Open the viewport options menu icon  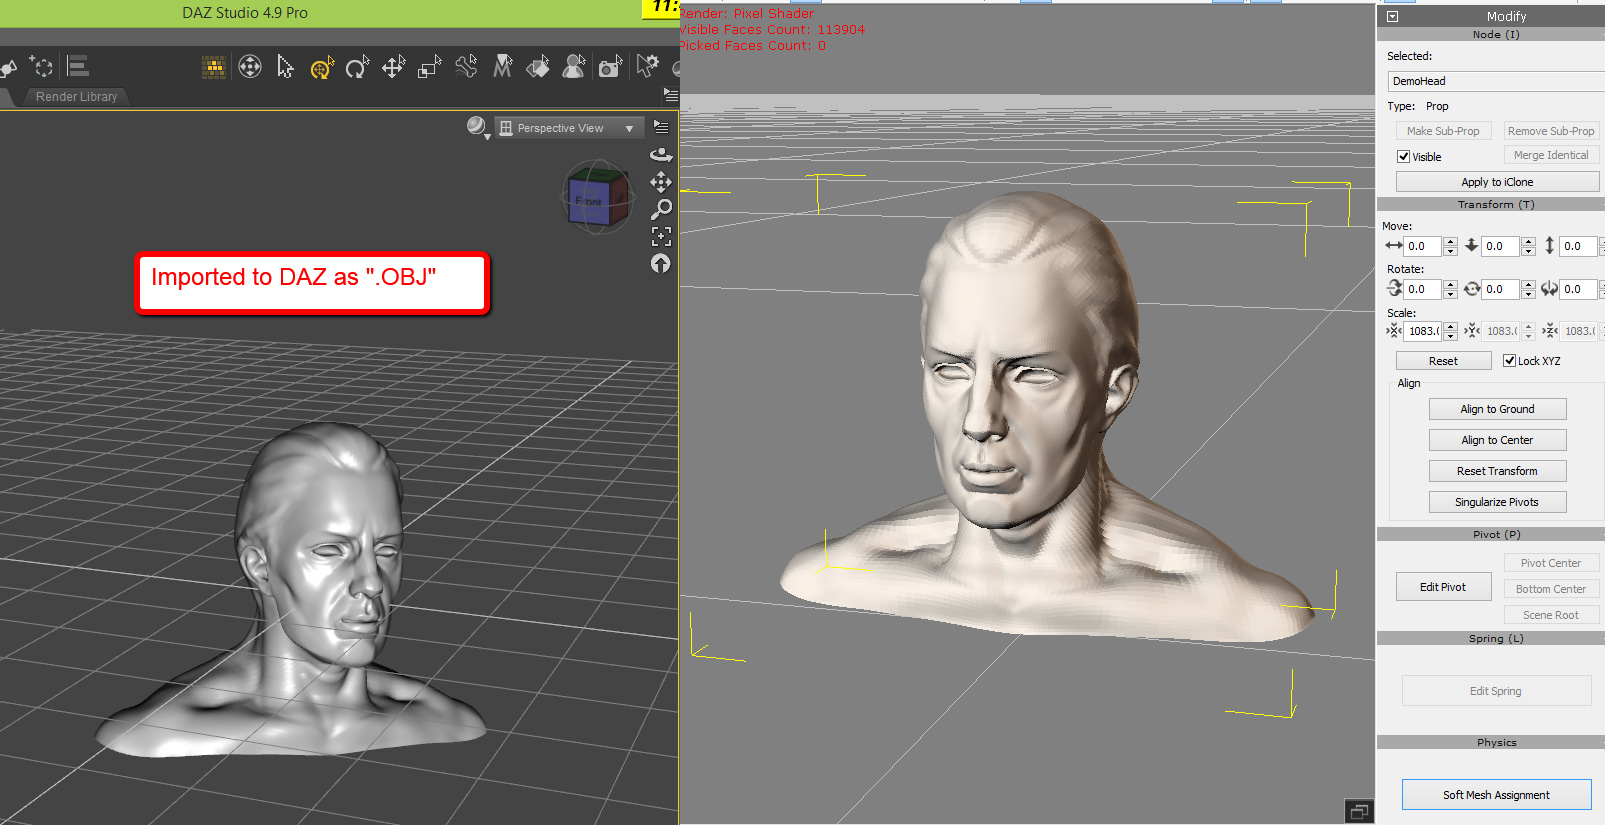(x=661, y=127)
